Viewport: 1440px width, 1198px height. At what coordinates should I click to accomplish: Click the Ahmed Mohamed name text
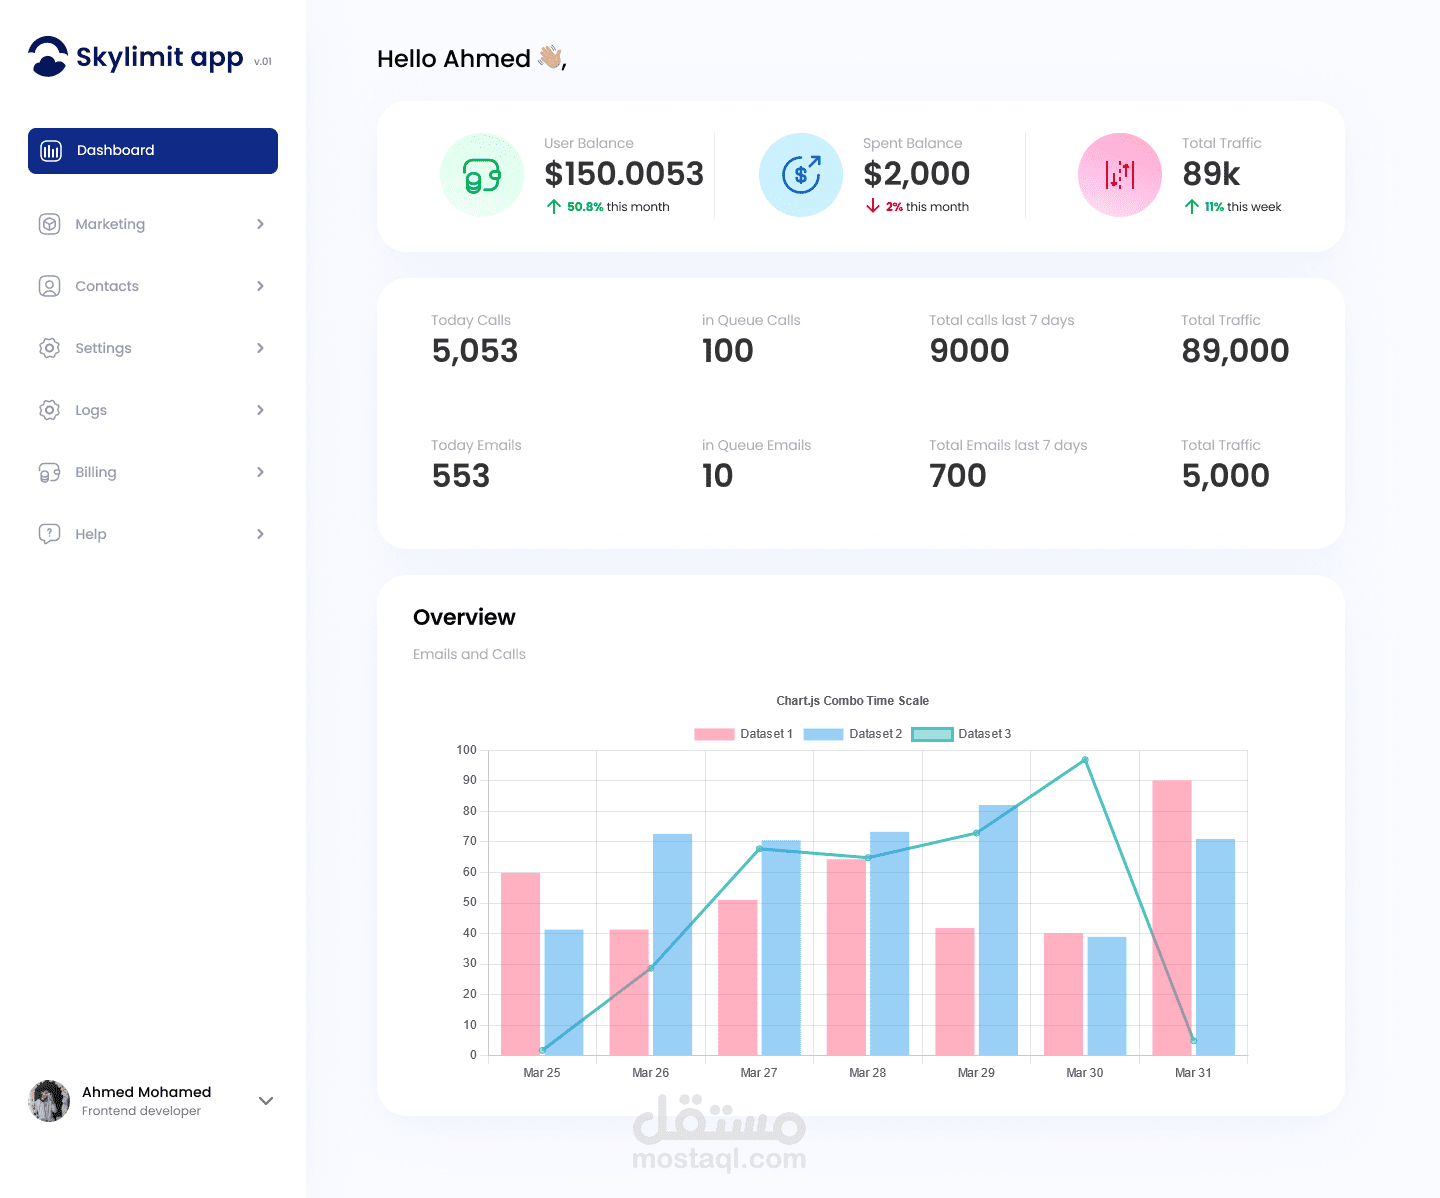(x=146, y=1092)
